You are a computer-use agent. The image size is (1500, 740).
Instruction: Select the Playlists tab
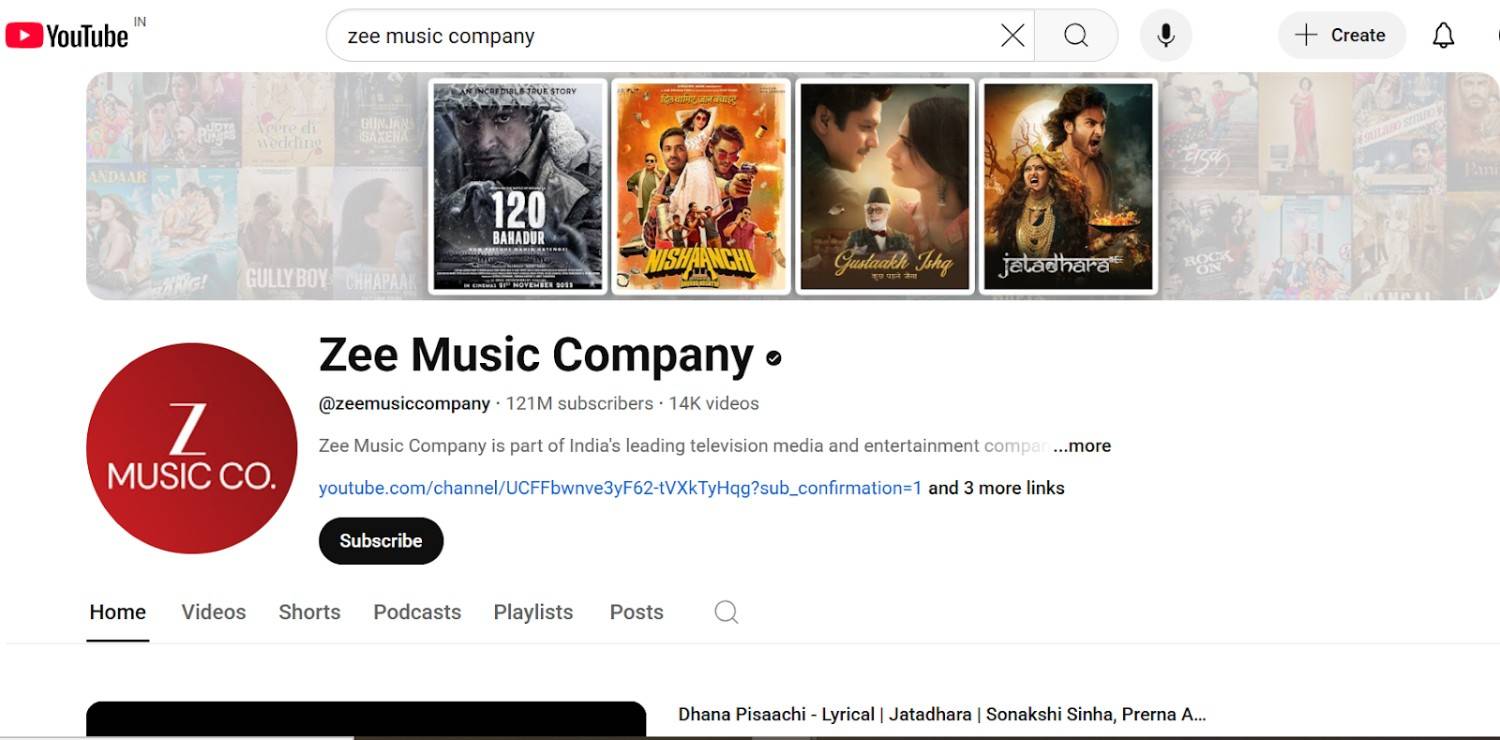click(x=533, y=611)
